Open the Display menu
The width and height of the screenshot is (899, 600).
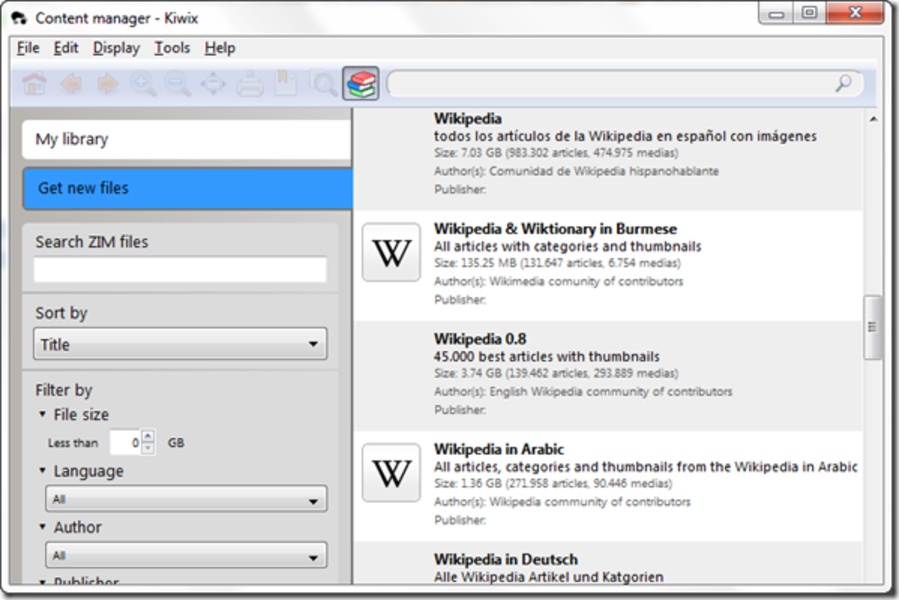click(116, 48)
